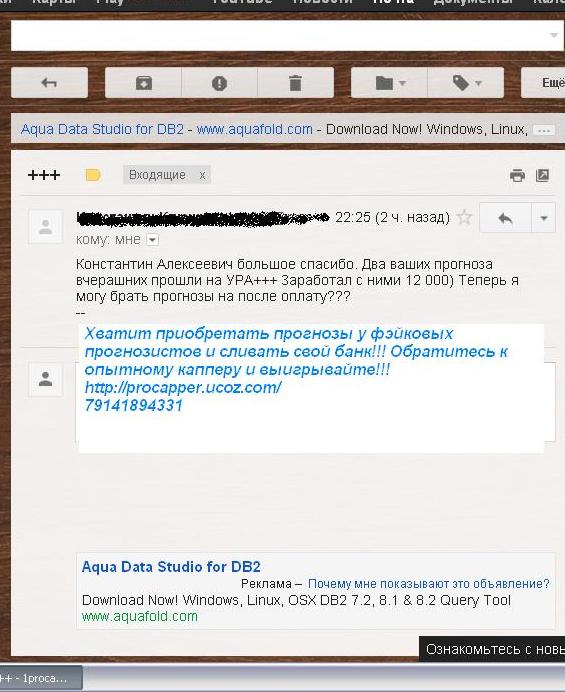
Task: Expand more reply options next to Reply
Action: pos(544,218)
